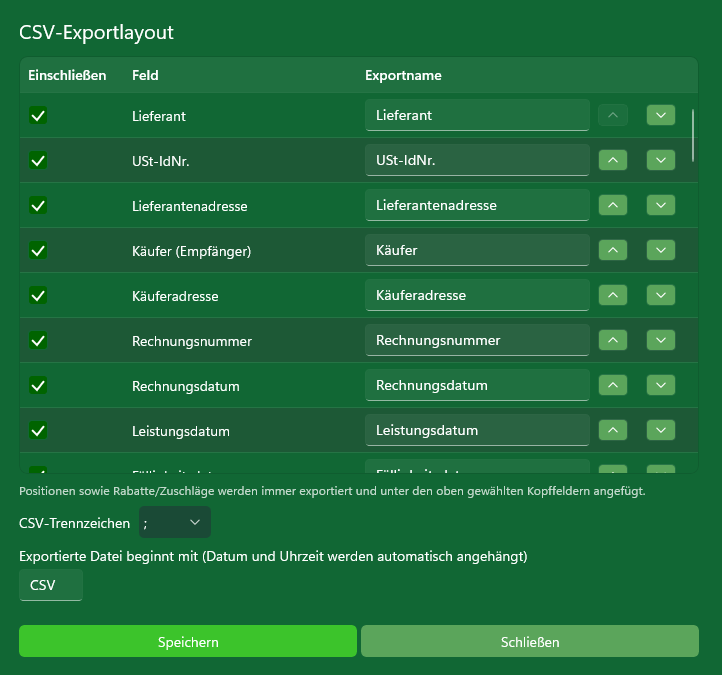
Task: Move the Lieferantenadresse row up
Action: (613, 205)
